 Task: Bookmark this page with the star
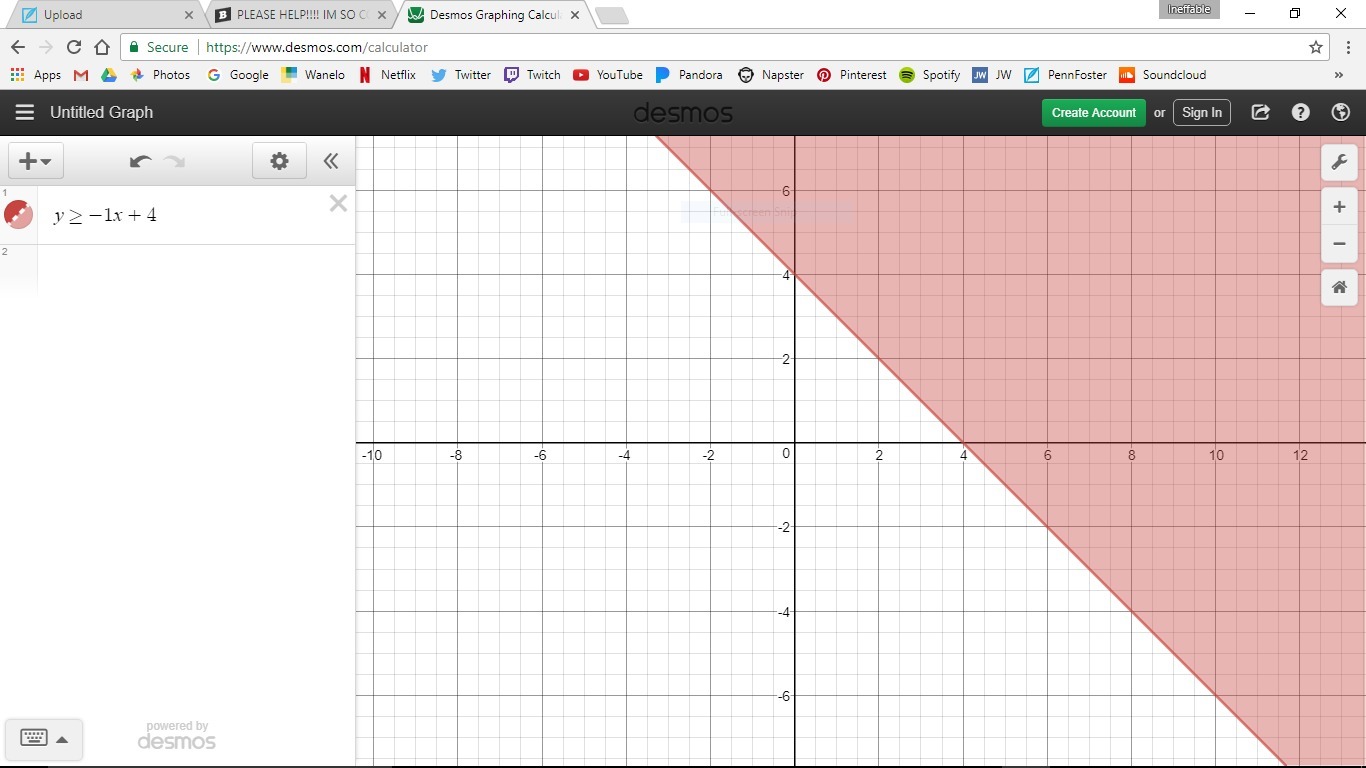pyautogui.click(x=1316, y=47)
